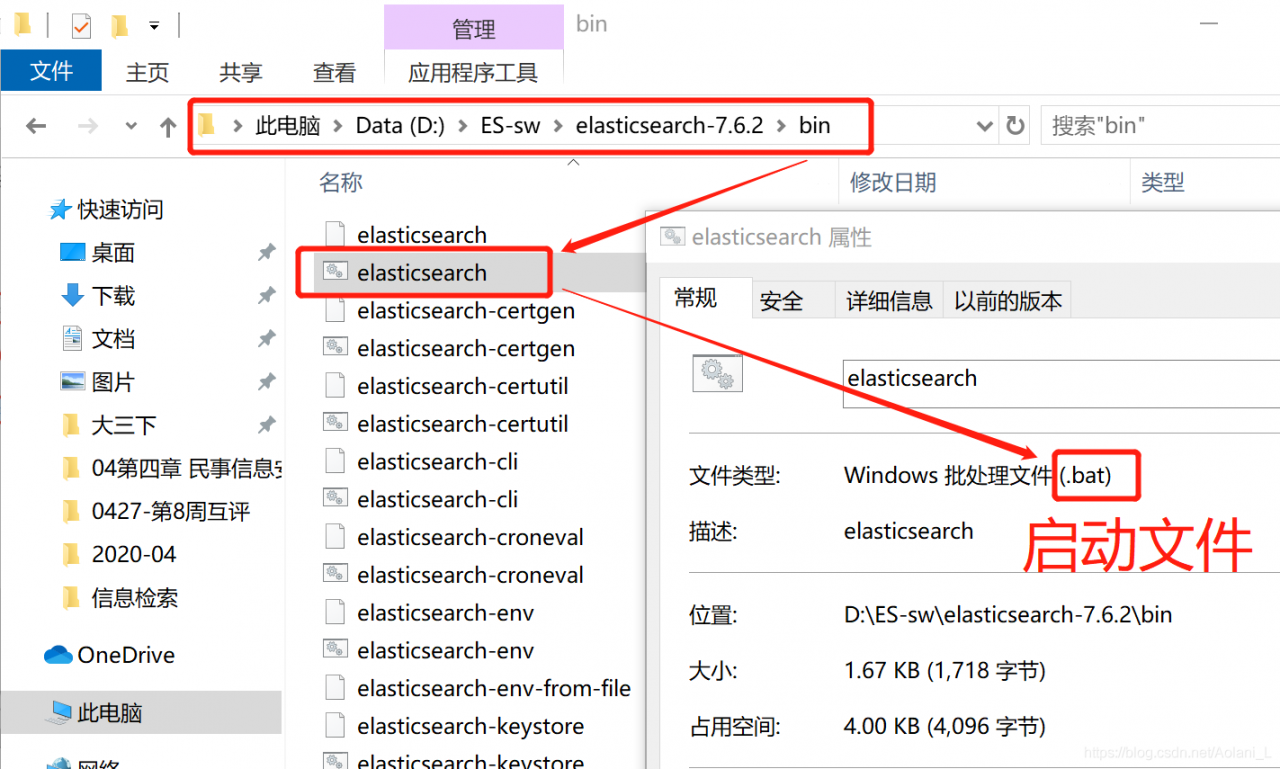Switch to the 查看 ribbon tab
The height and width of the screenshot is (769, 1280).
pos(334,72)
